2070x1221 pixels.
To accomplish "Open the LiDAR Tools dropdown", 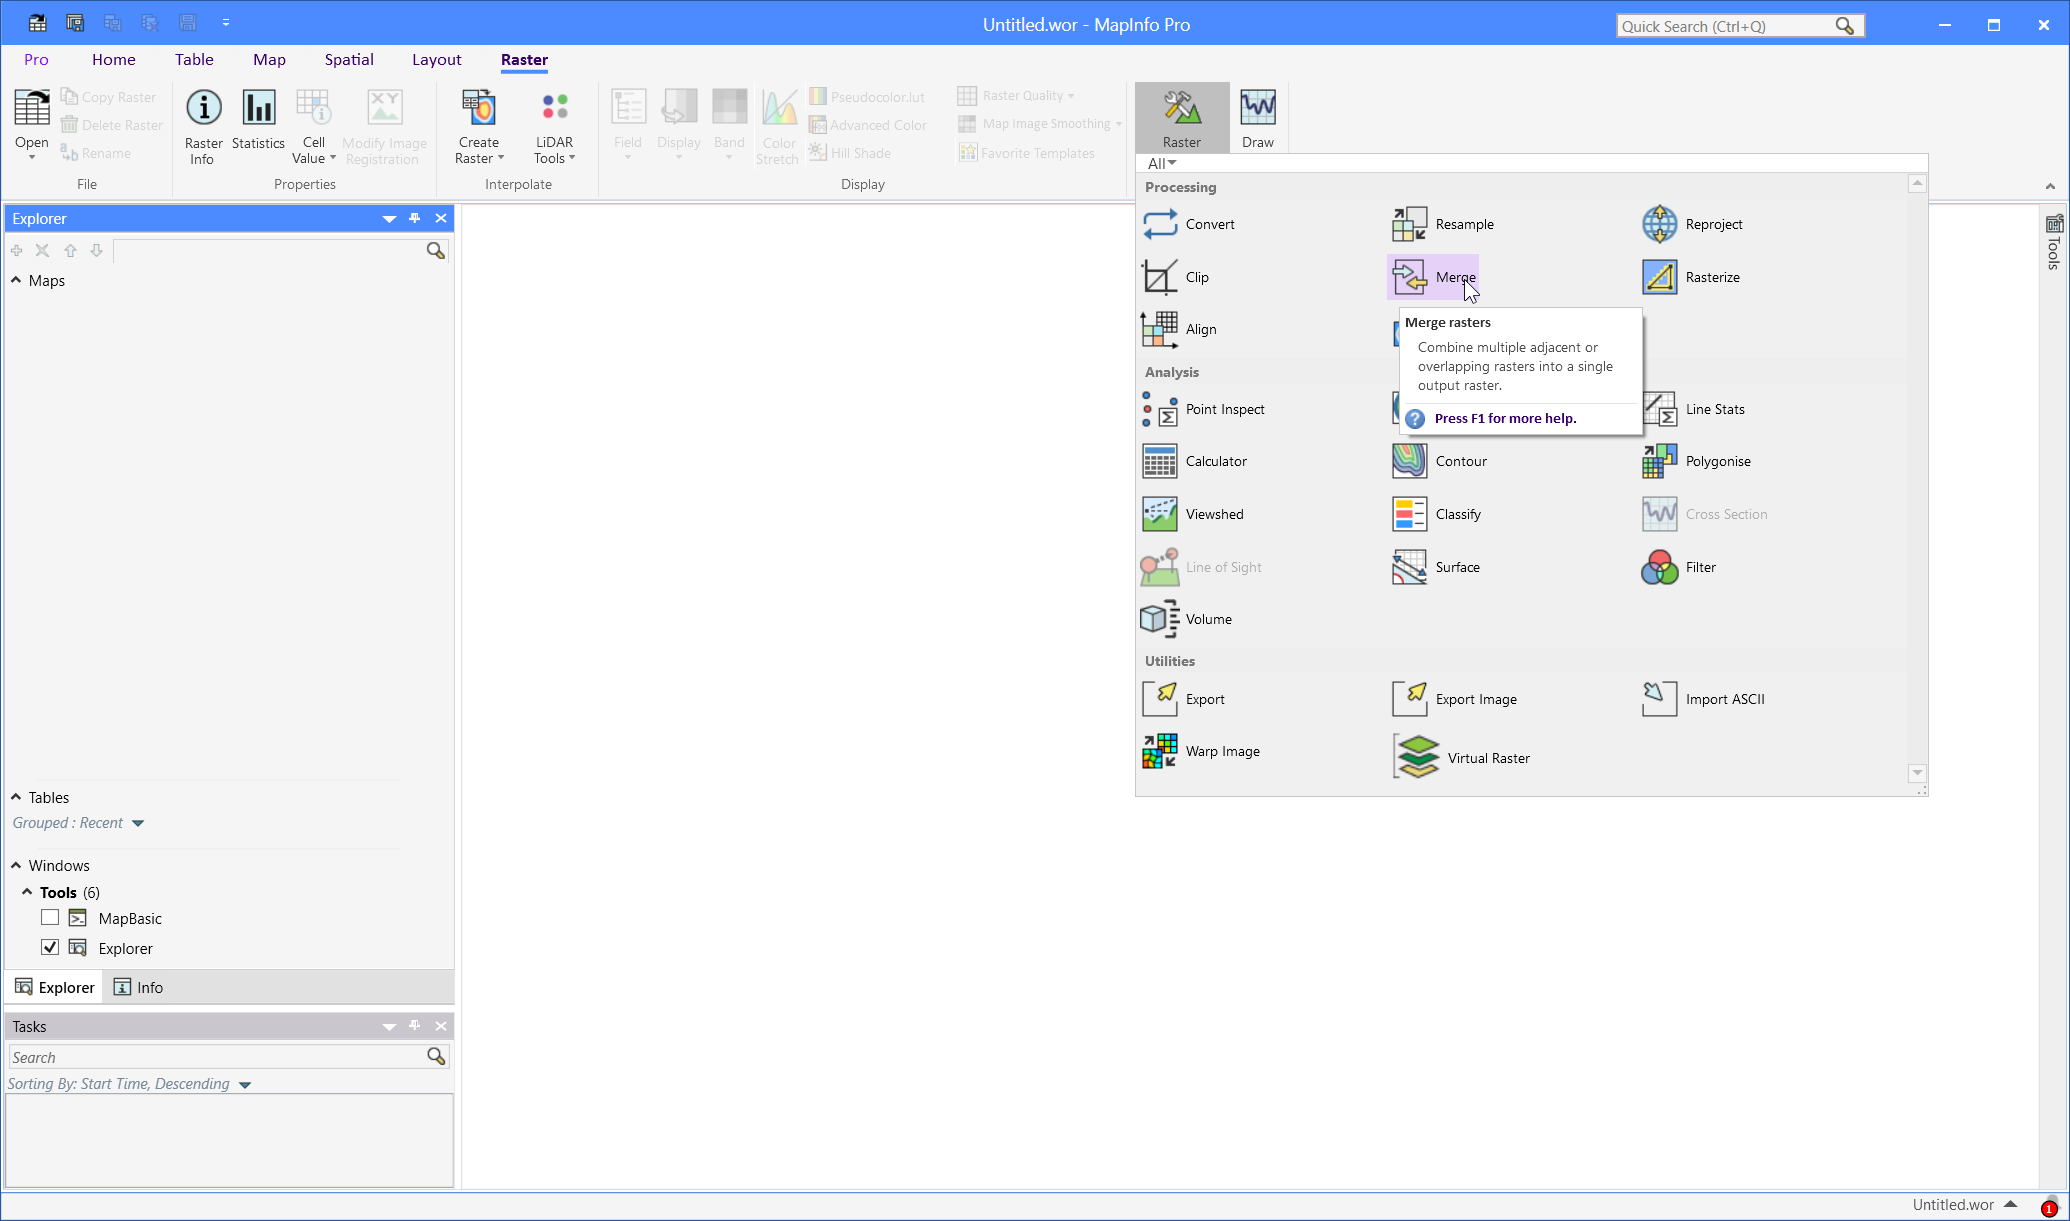I will pyautogui.click(x=554, y=151).
